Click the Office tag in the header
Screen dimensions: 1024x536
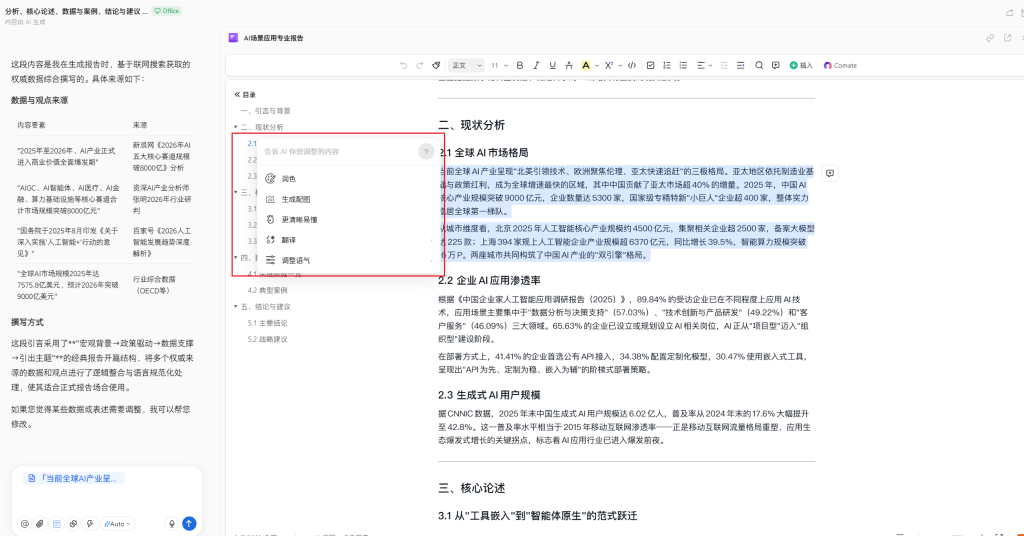click(167, 11)
